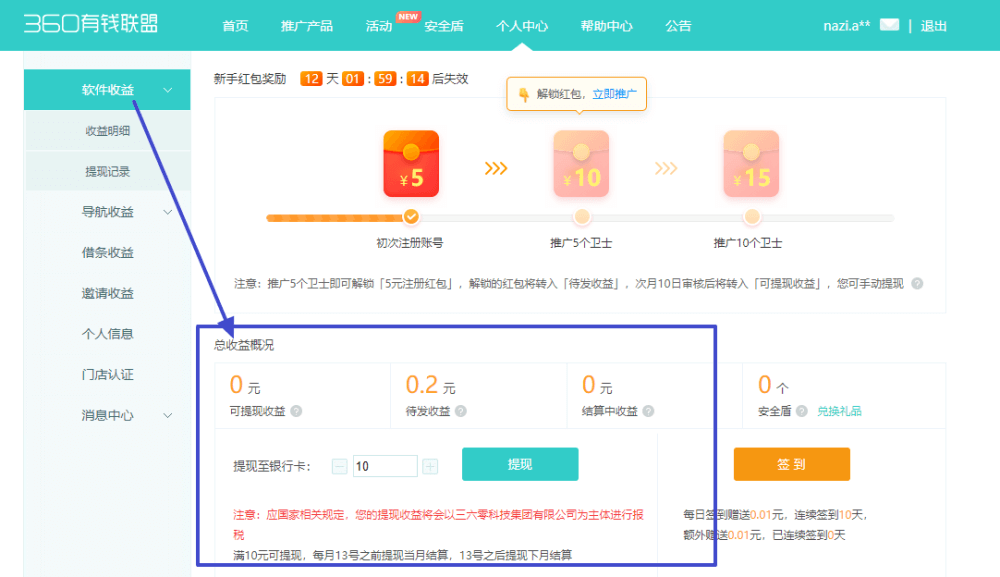Open 消息中心 in sidebar
The width and height of the screenshot is (1000, 577).
tap(107, 415)
